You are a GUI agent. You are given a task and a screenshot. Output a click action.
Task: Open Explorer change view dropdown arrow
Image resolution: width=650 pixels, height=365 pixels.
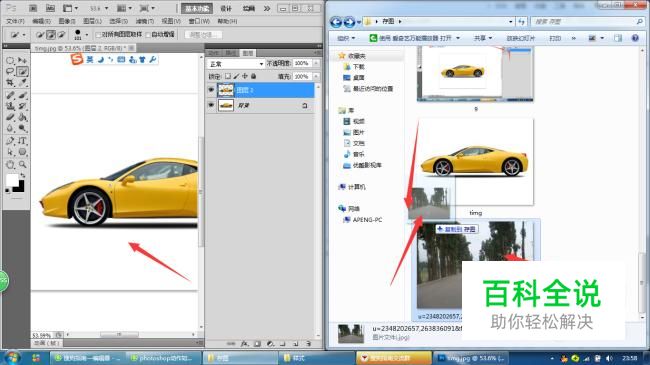(602, 38)
